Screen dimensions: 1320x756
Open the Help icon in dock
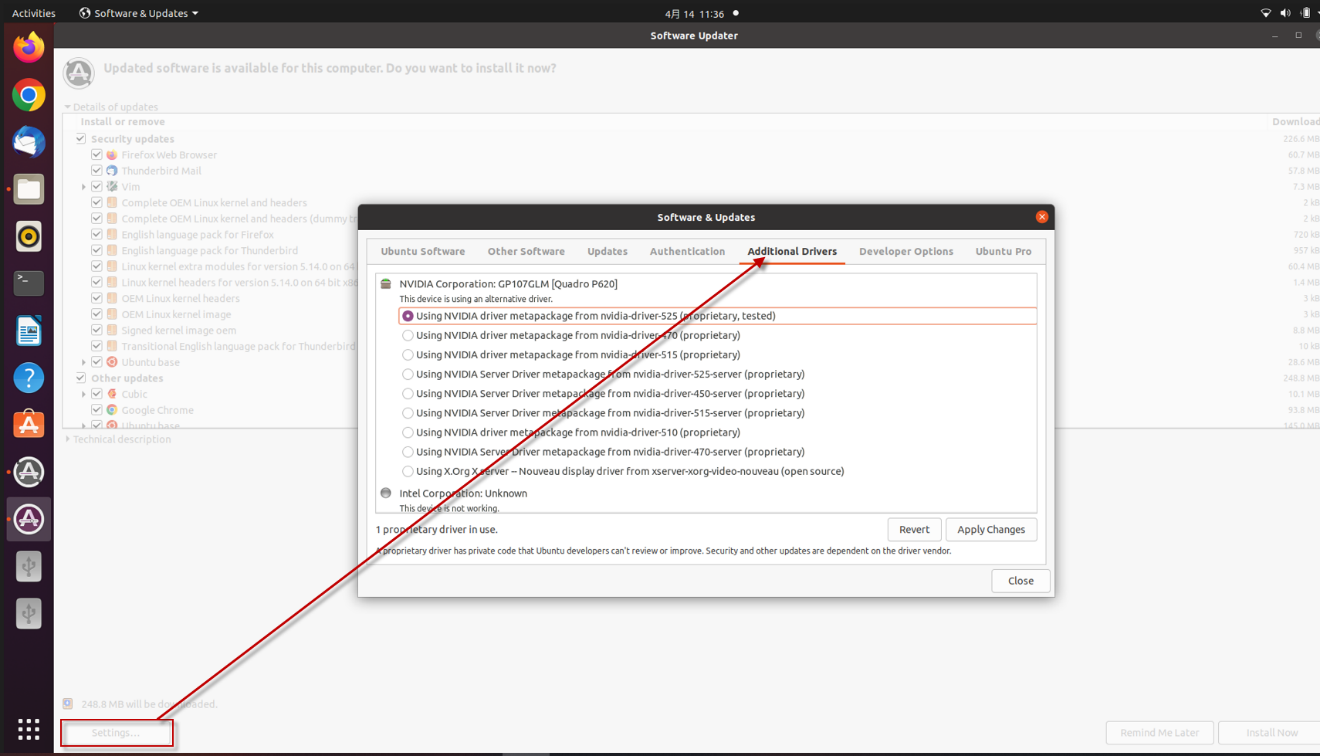(29, 377)
